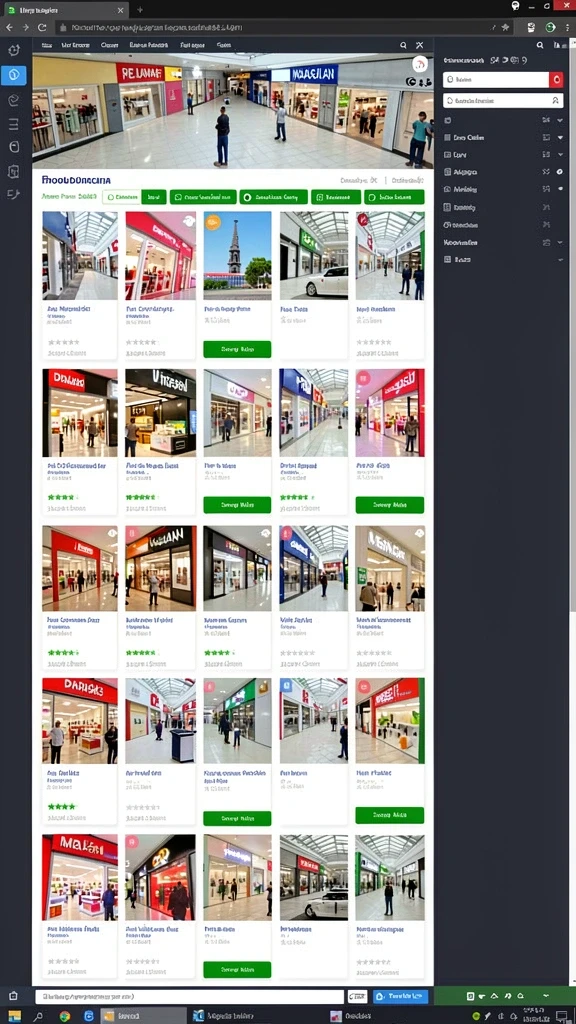Viewport: 576px width, 1024px height.
Task: Select the first item in page navigation menu
Action: [46, 46]
